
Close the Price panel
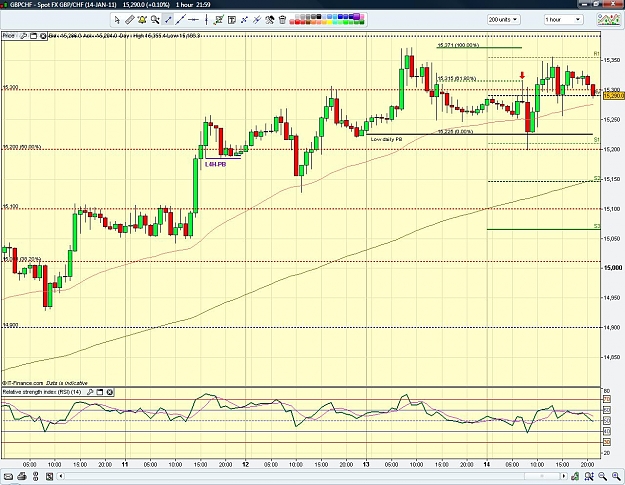pos(43,36)
